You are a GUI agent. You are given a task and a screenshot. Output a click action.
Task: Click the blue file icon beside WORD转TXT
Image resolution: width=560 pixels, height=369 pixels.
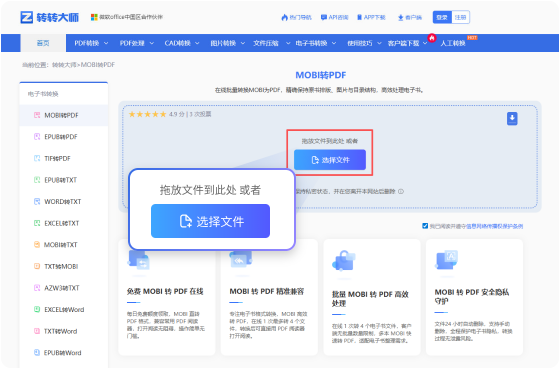(x=37, y=201)
